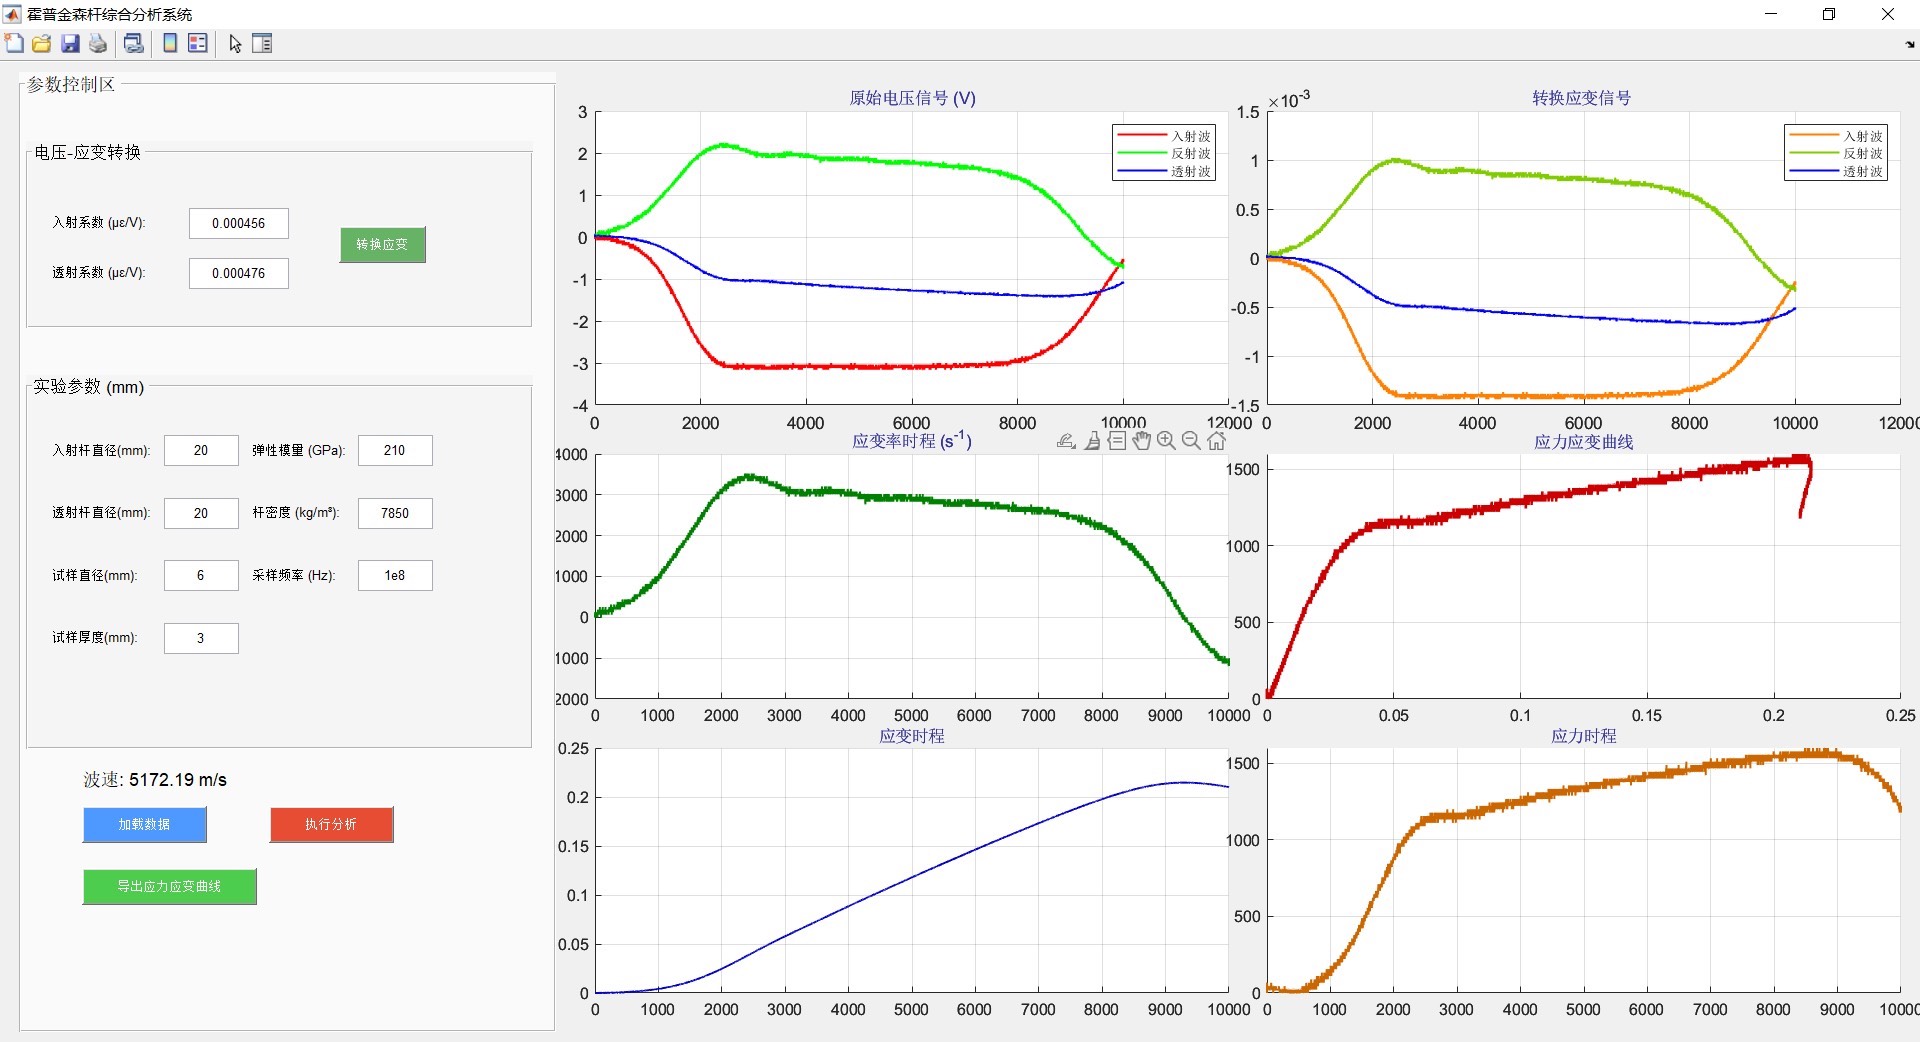Print the figure with the printer icon
Image resolution: width=1920 pixels, height=1042 pixels.
pos(98,43)
